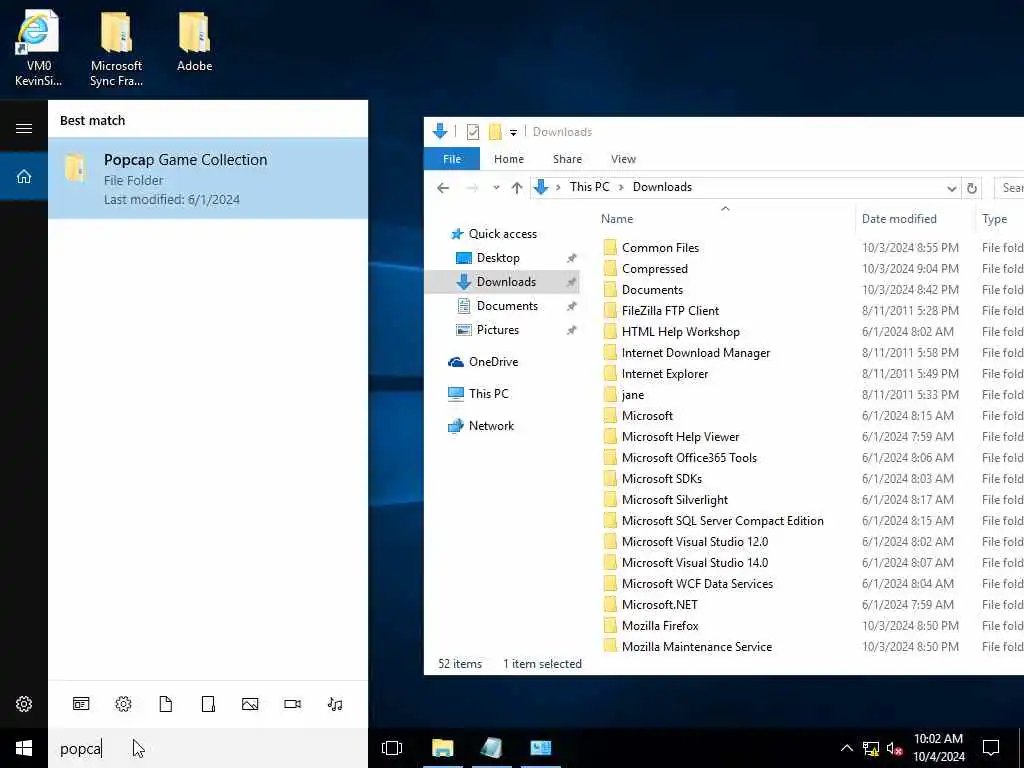This screenshot has width=1024, height=768.
Task: Select the Microsoft Visual Studio 14.0 folder
Action: [695, 562]
